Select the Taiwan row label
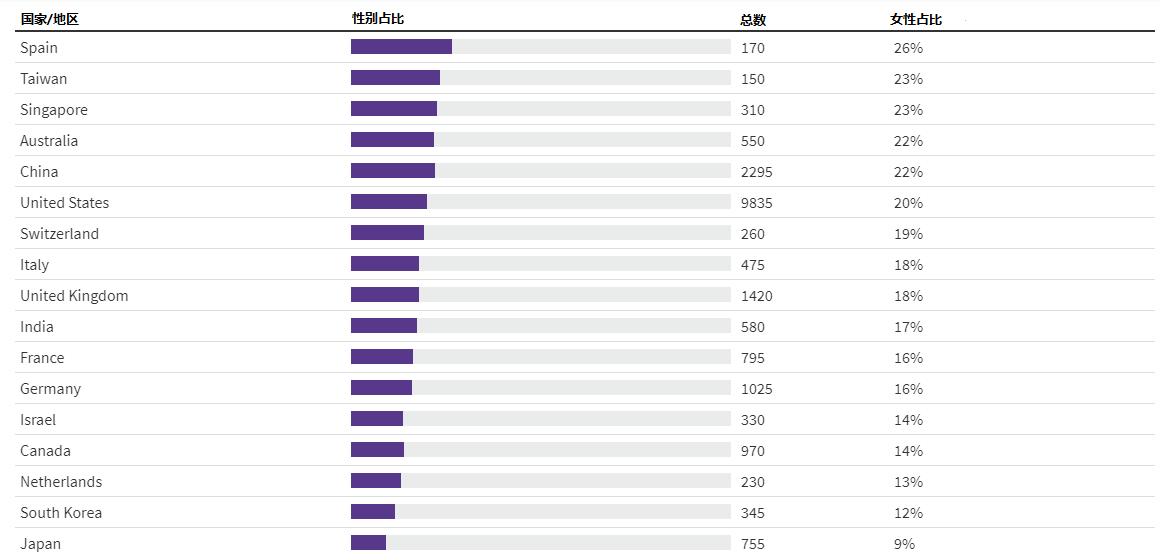 44,78
